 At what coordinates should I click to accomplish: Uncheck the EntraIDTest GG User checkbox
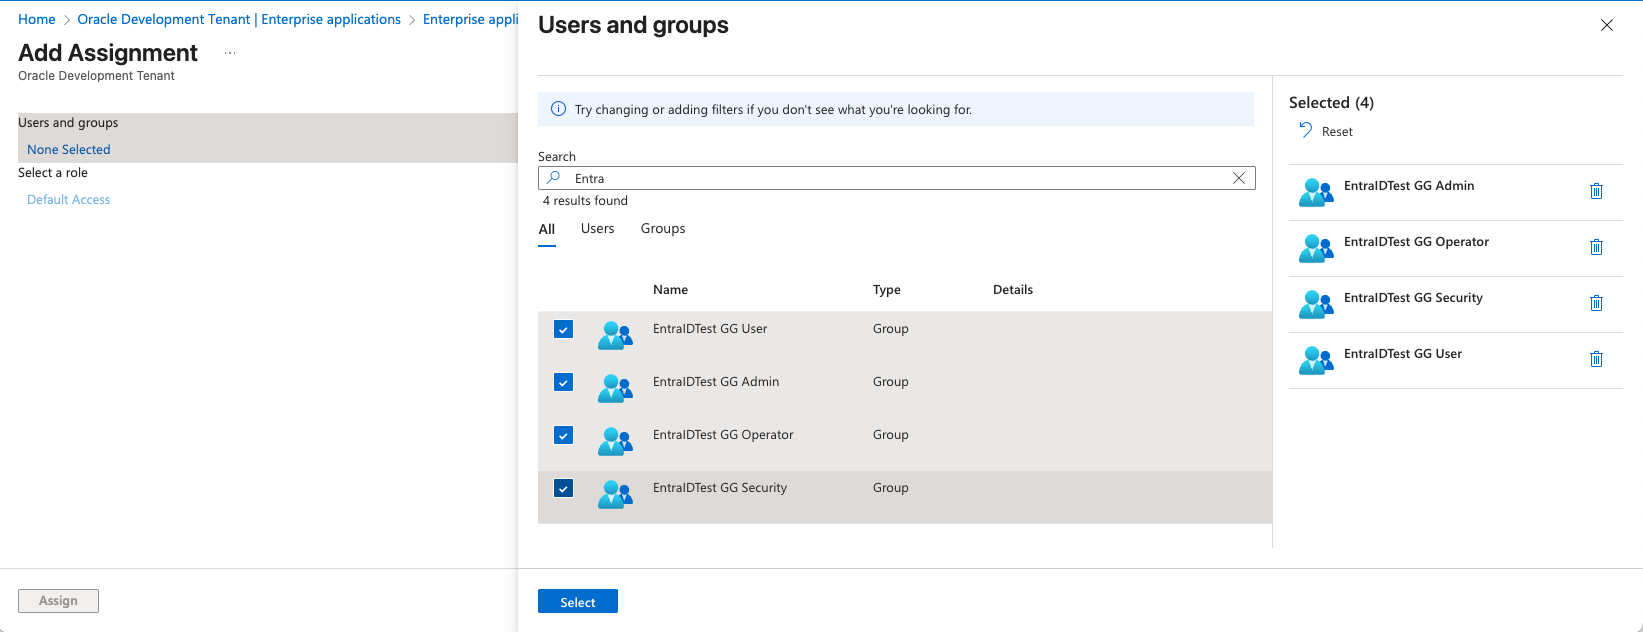564,329
